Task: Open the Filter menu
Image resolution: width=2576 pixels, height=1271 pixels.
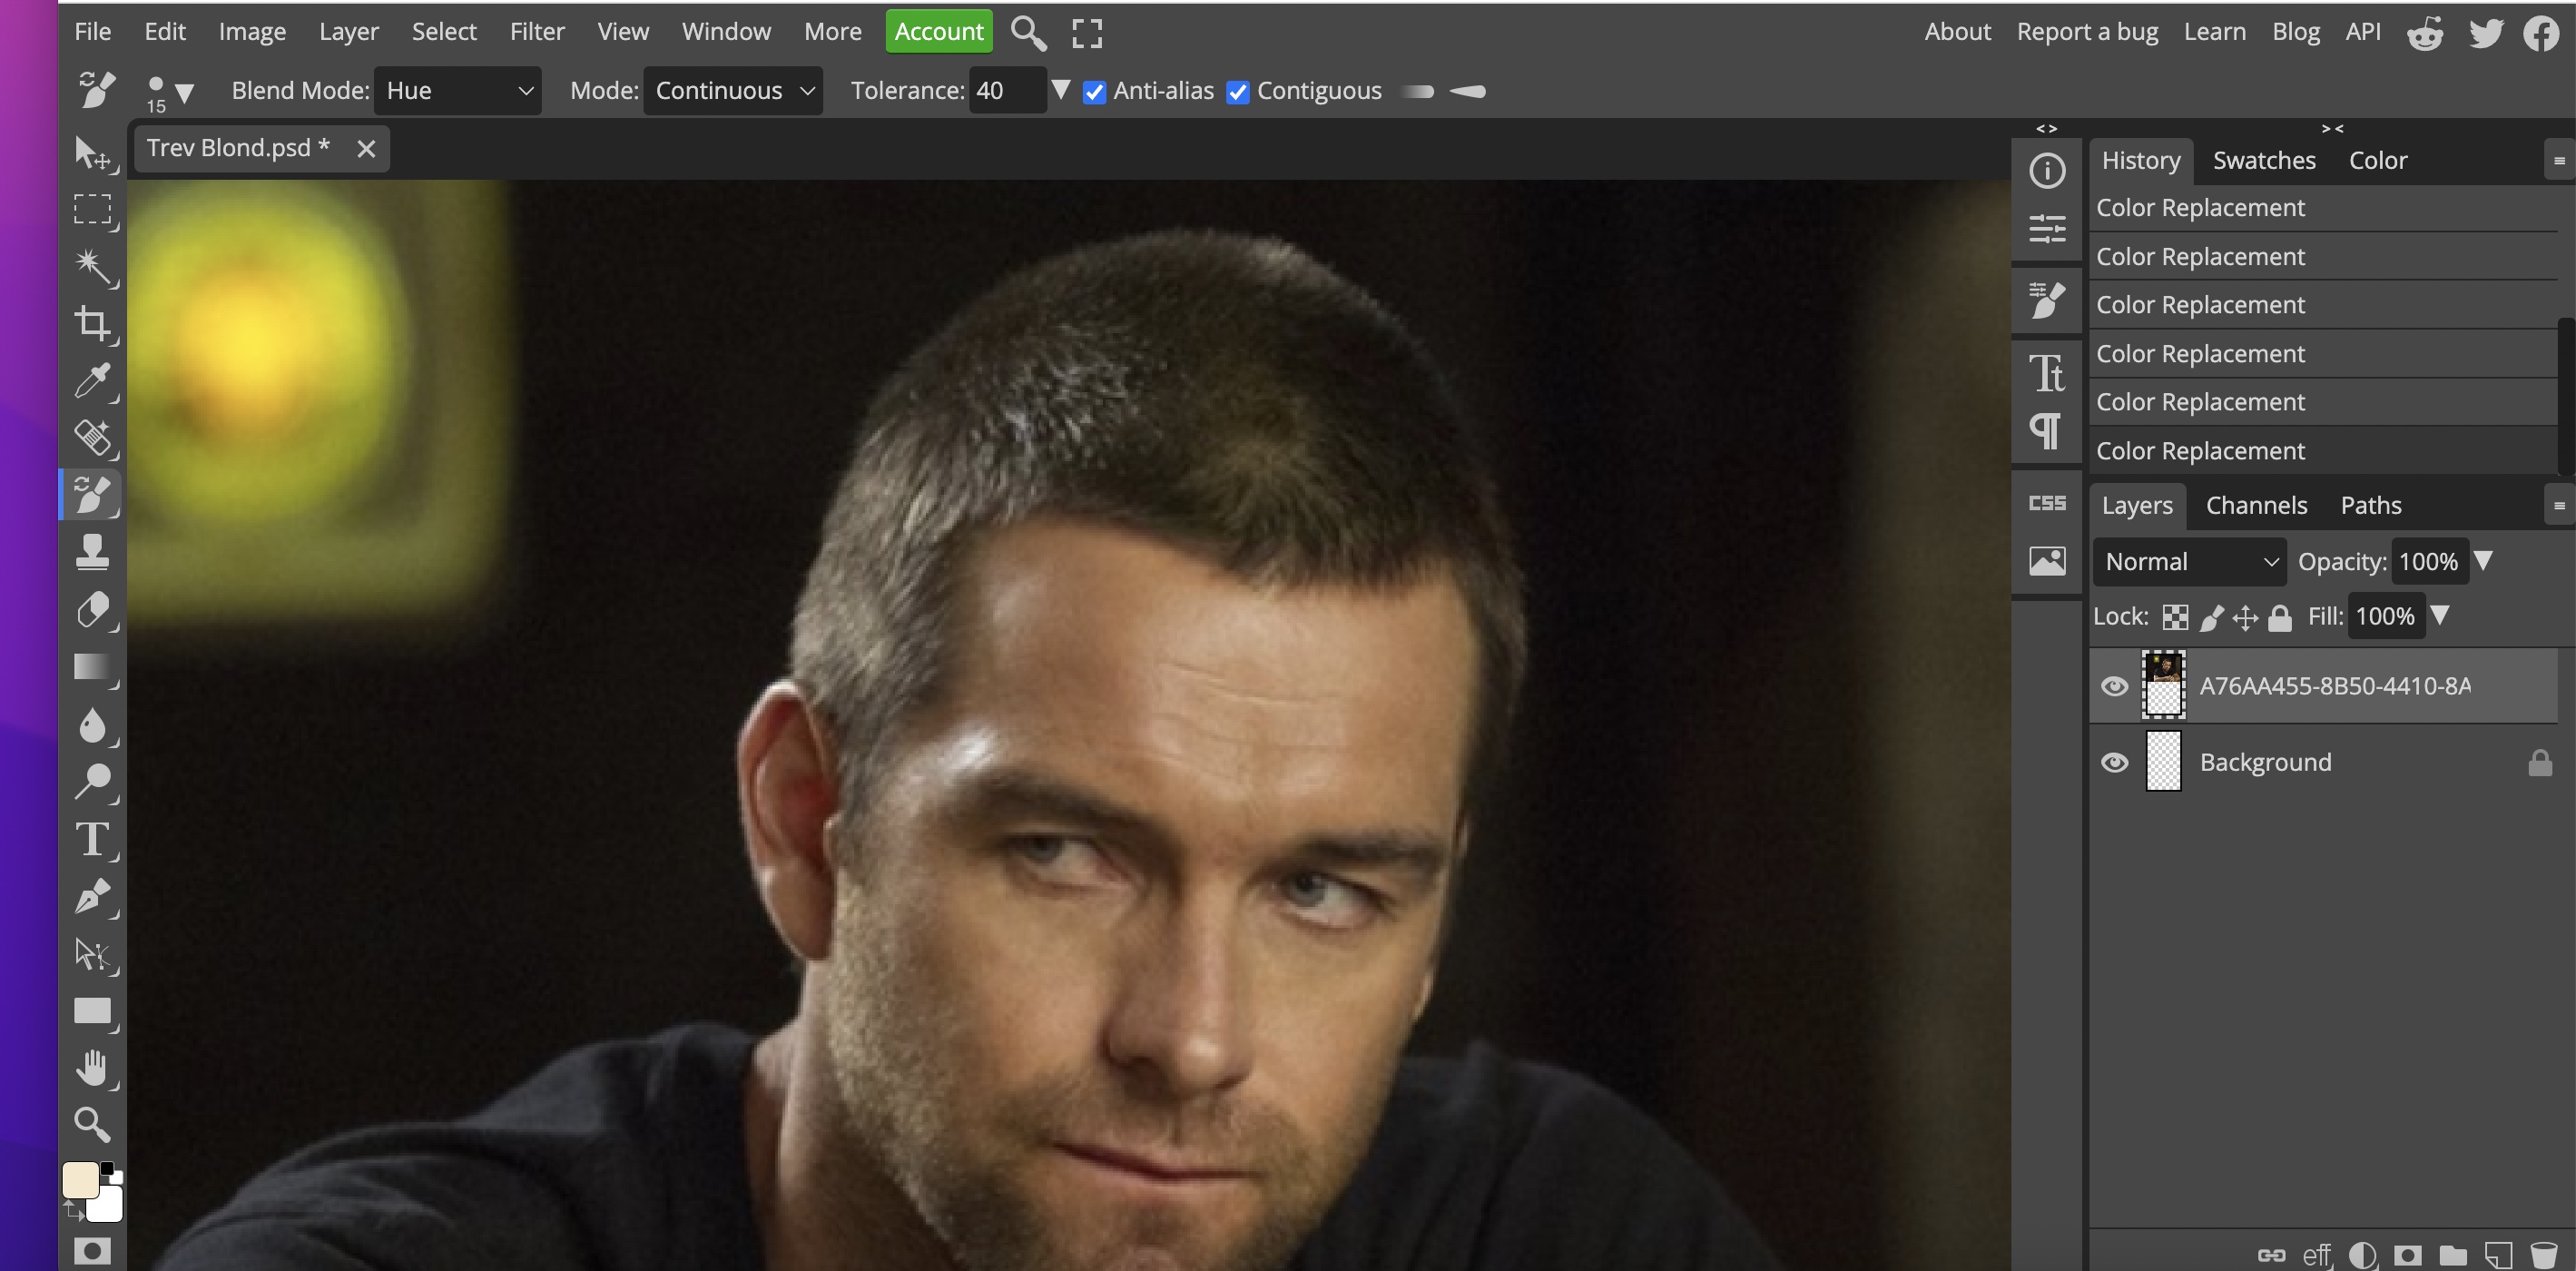Action: coord(537,31)
